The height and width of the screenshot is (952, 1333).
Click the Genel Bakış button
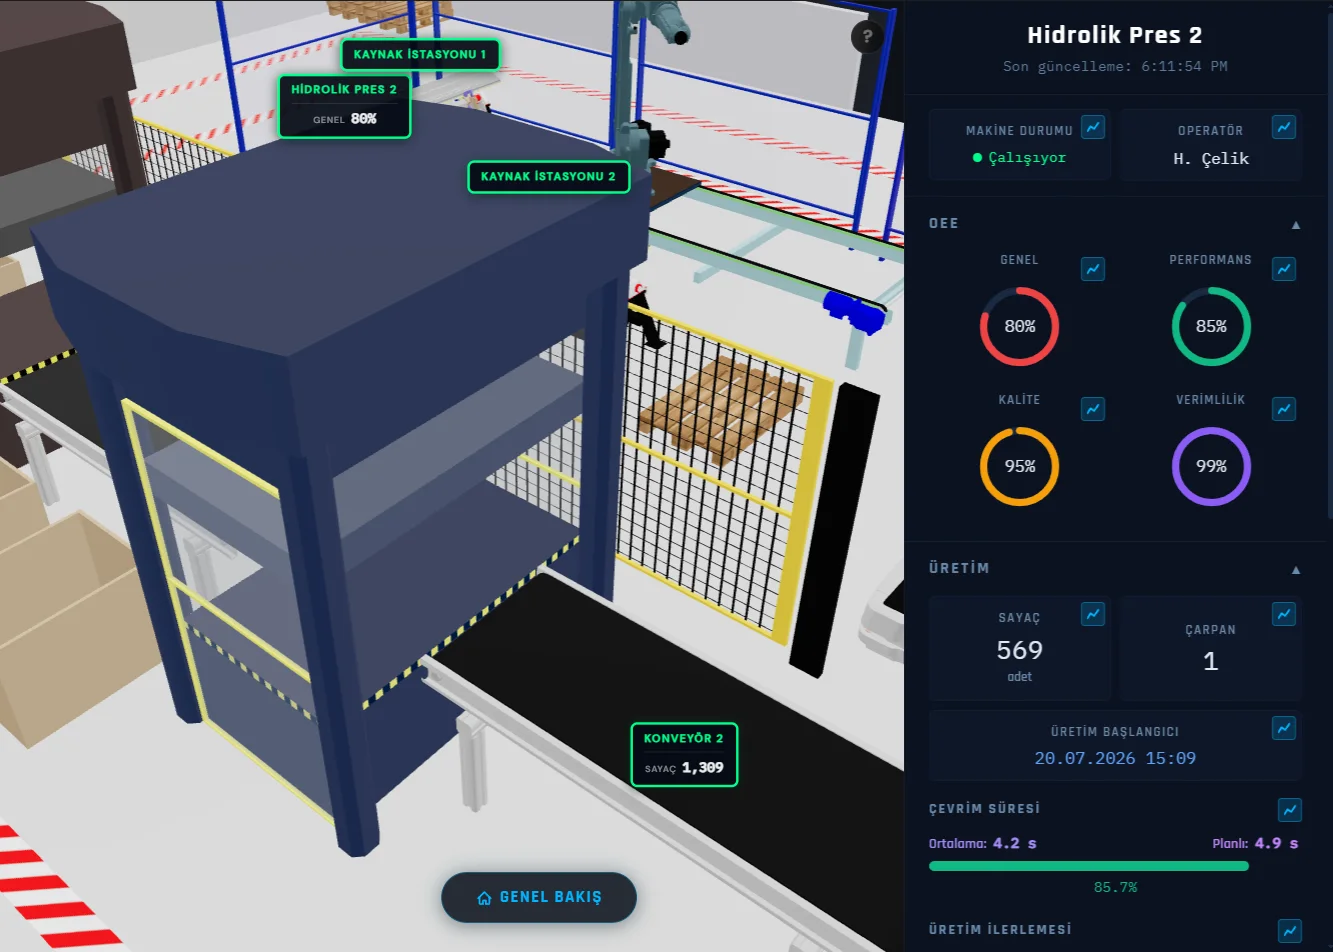(x=539, y=897)
